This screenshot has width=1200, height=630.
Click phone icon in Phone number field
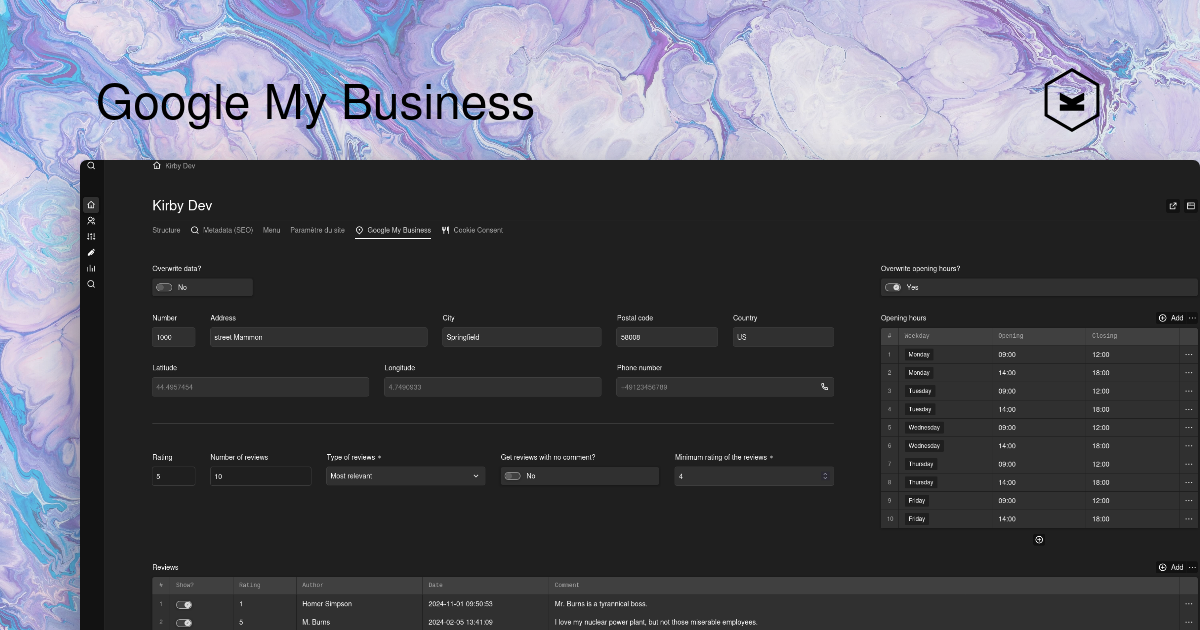tap(824, 387)
